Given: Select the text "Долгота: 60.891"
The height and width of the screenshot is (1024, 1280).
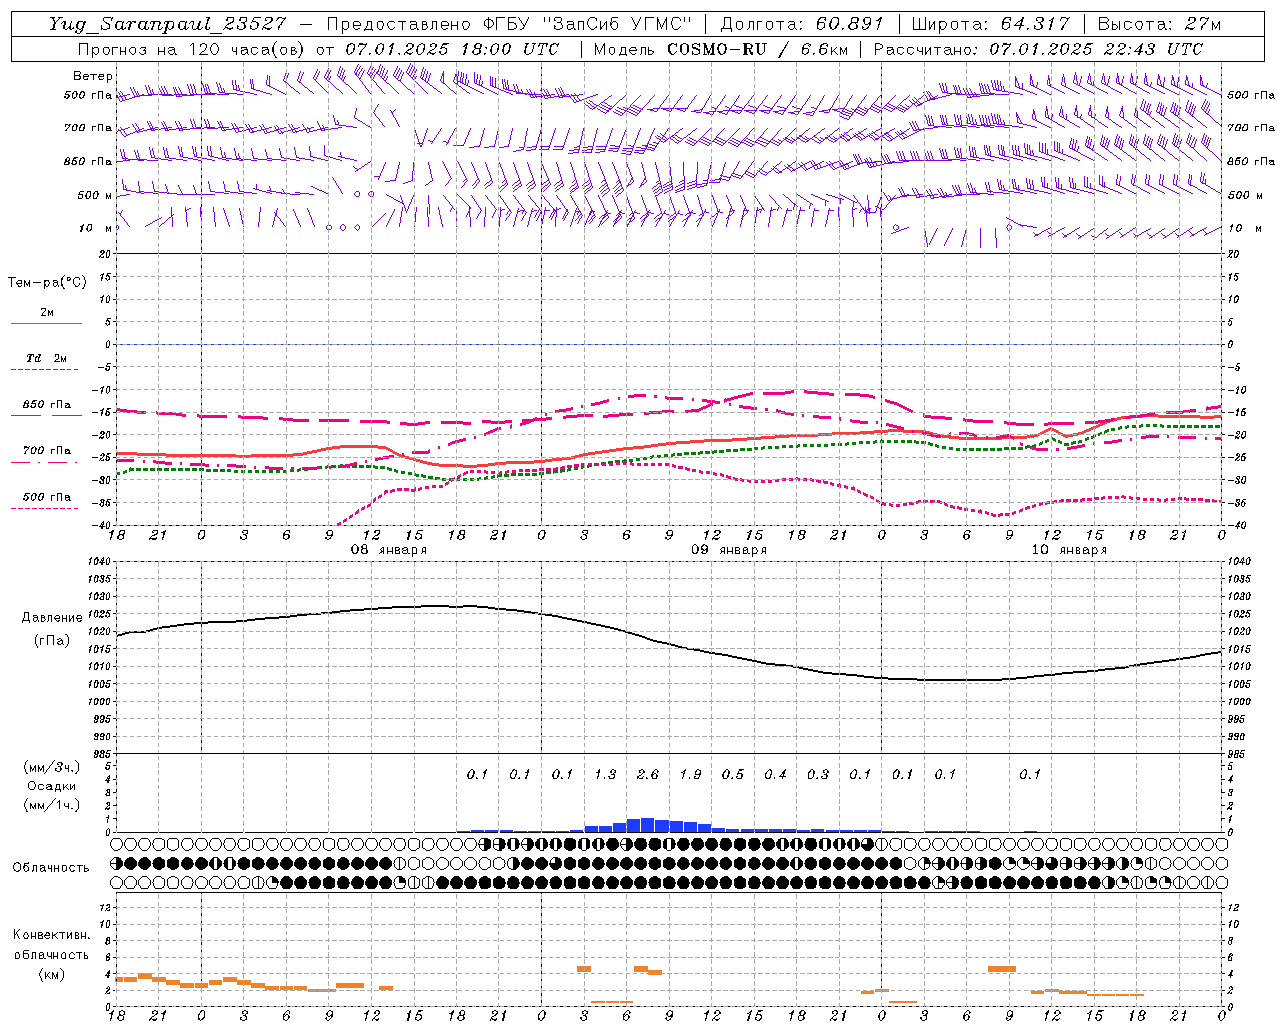Looking at the screenshot, I should tap(802, 24).
